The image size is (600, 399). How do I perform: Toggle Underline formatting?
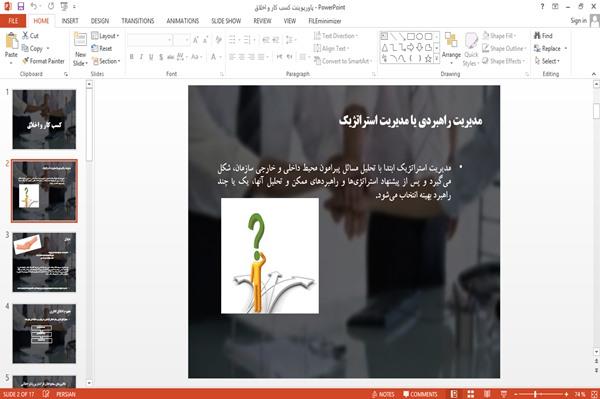(x=151, y=57)
